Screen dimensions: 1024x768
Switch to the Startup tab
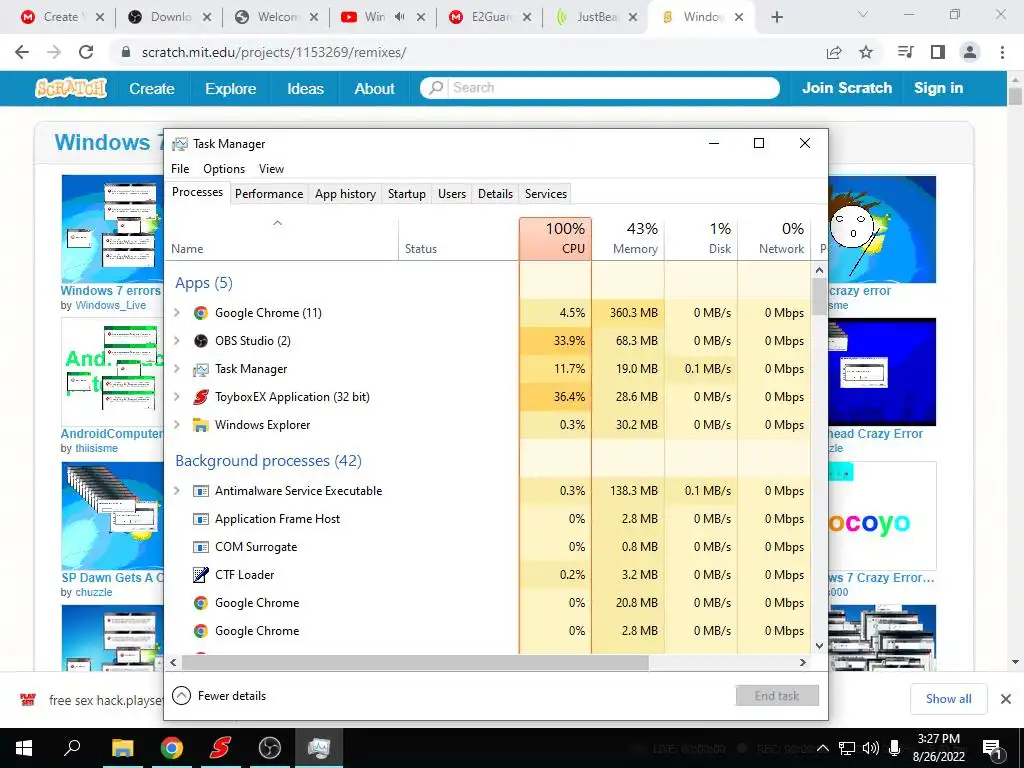point(407,194)
